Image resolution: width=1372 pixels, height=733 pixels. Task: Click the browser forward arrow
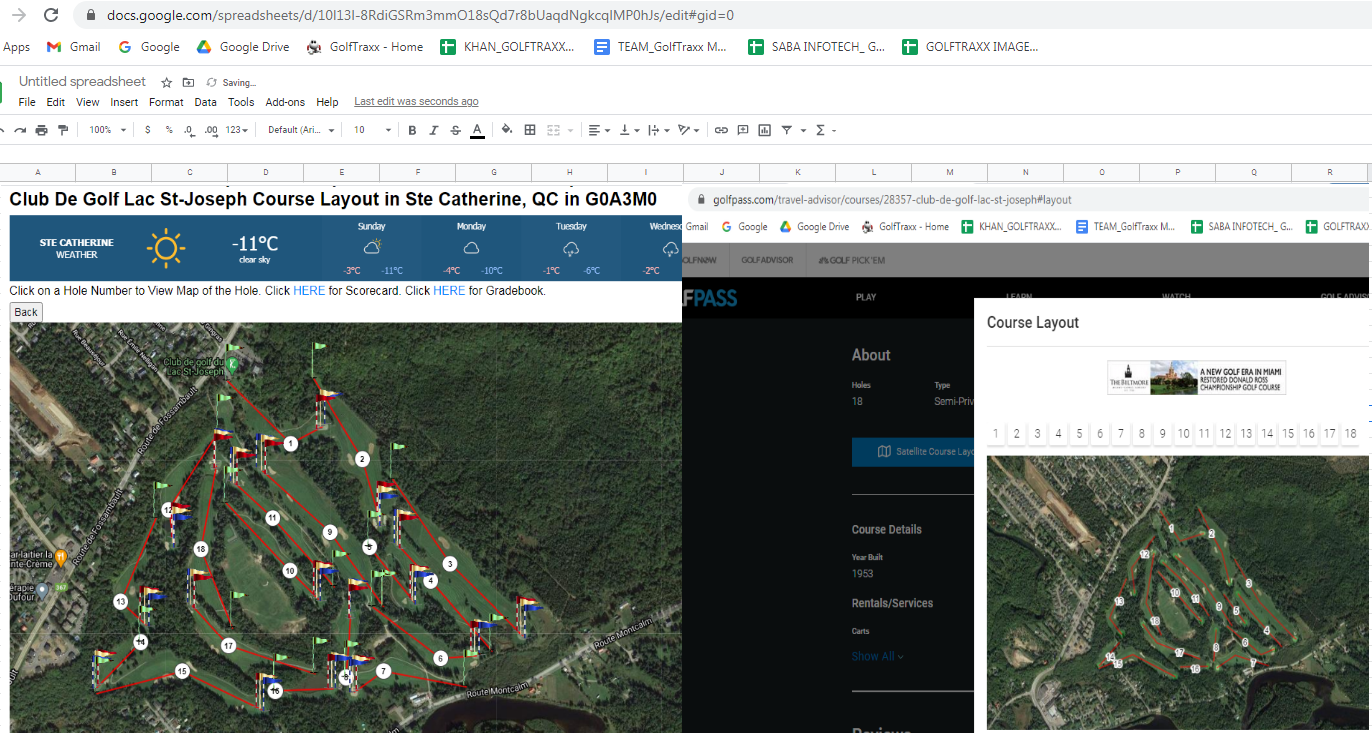coord(18,16)
